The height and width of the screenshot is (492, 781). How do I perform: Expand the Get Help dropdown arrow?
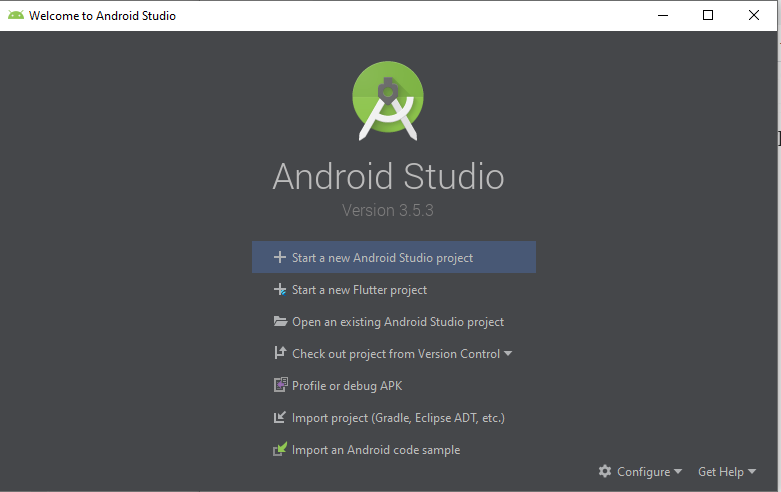tap(752, 471)
